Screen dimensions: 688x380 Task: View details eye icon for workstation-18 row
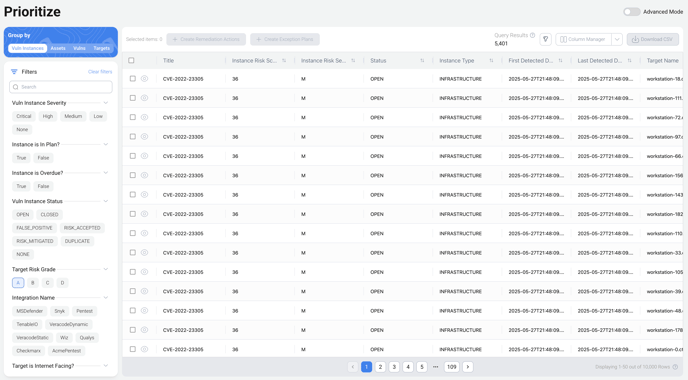coord(144,79)
